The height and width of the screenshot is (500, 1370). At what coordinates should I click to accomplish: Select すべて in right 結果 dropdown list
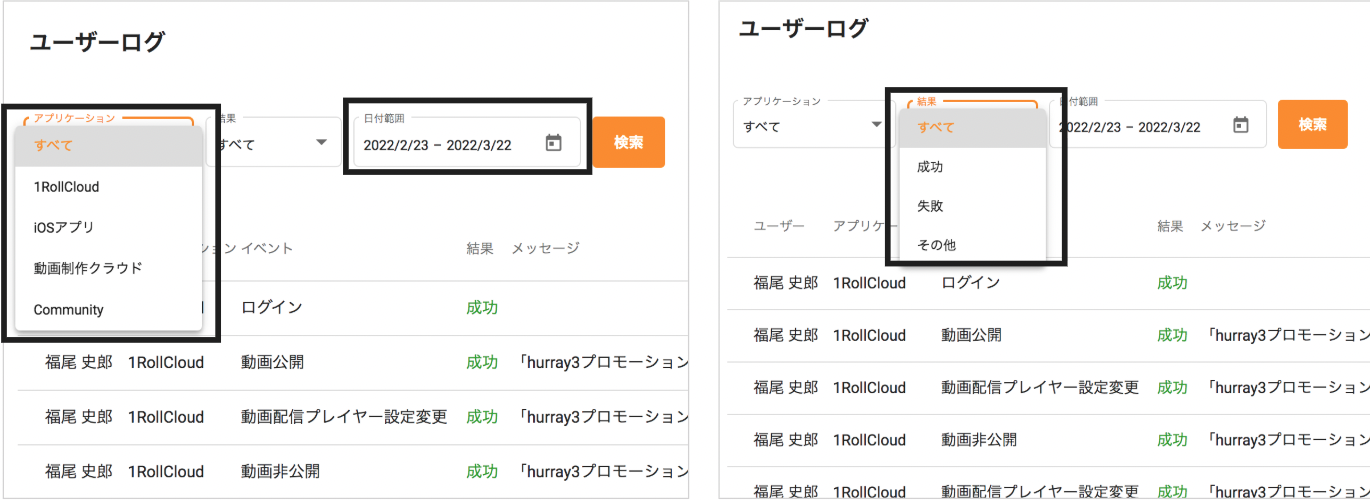click(973, 127)
